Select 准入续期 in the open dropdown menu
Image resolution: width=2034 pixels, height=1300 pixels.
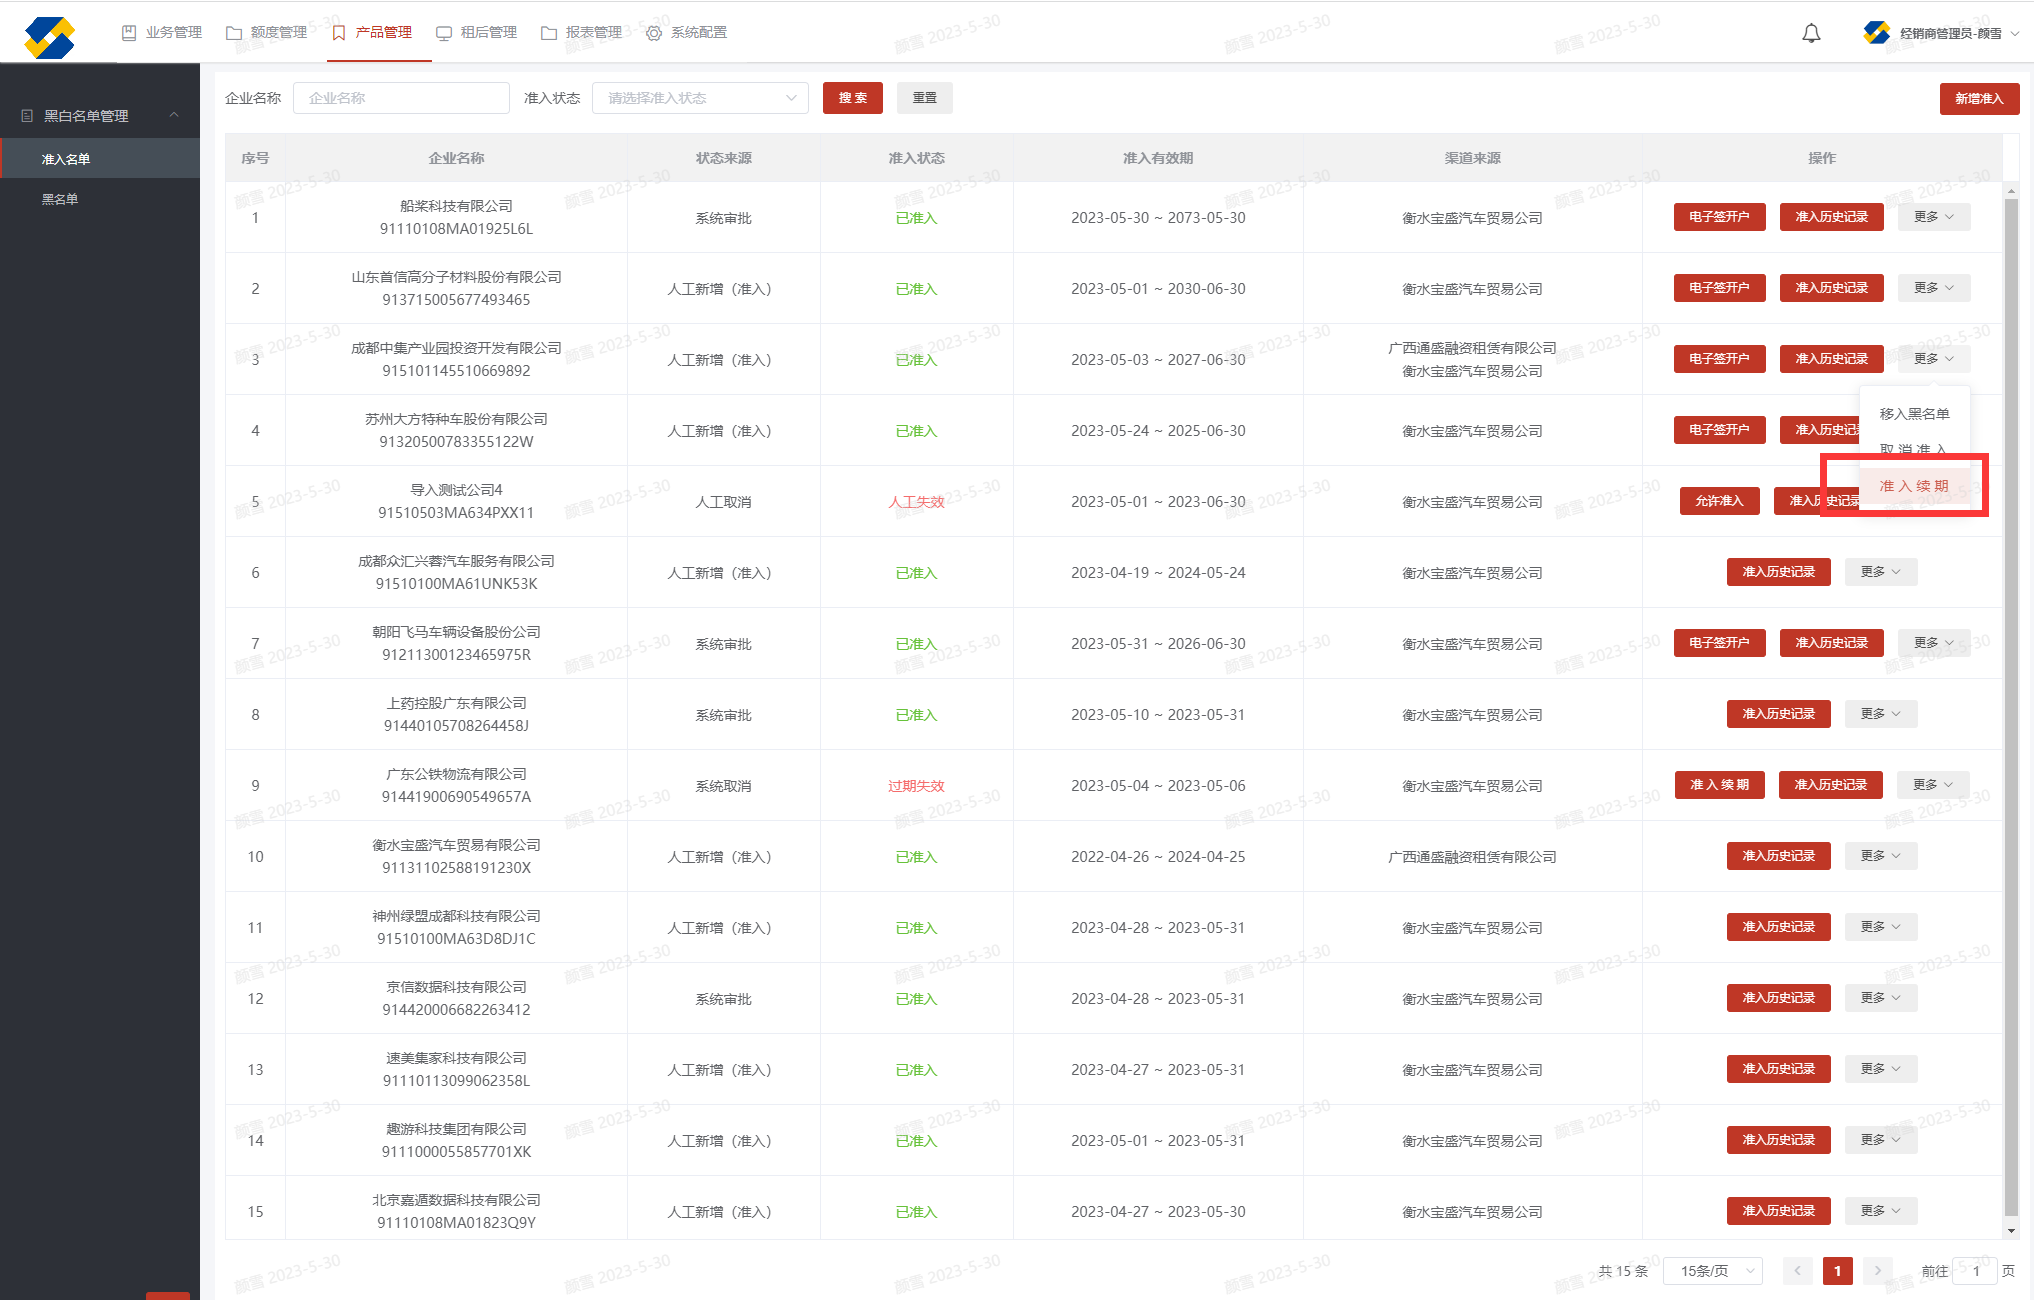pos(1913,486)
